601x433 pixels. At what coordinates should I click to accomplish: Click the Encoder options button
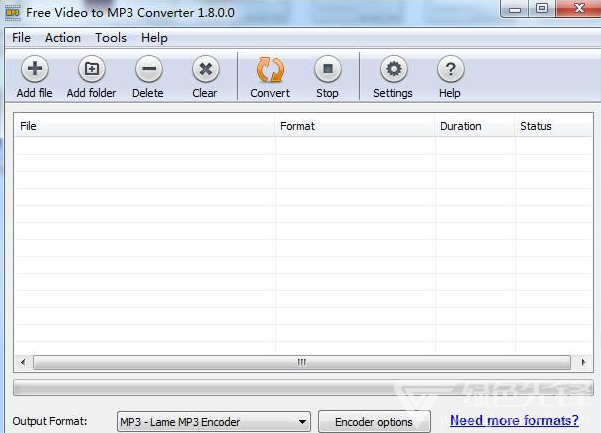pyautogui.click(x=374, y=422)
